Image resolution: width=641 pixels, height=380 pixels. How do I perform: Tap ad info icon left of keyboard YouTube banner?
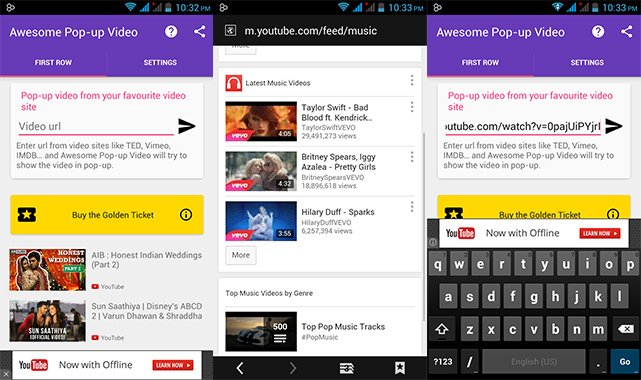point(433,242)
